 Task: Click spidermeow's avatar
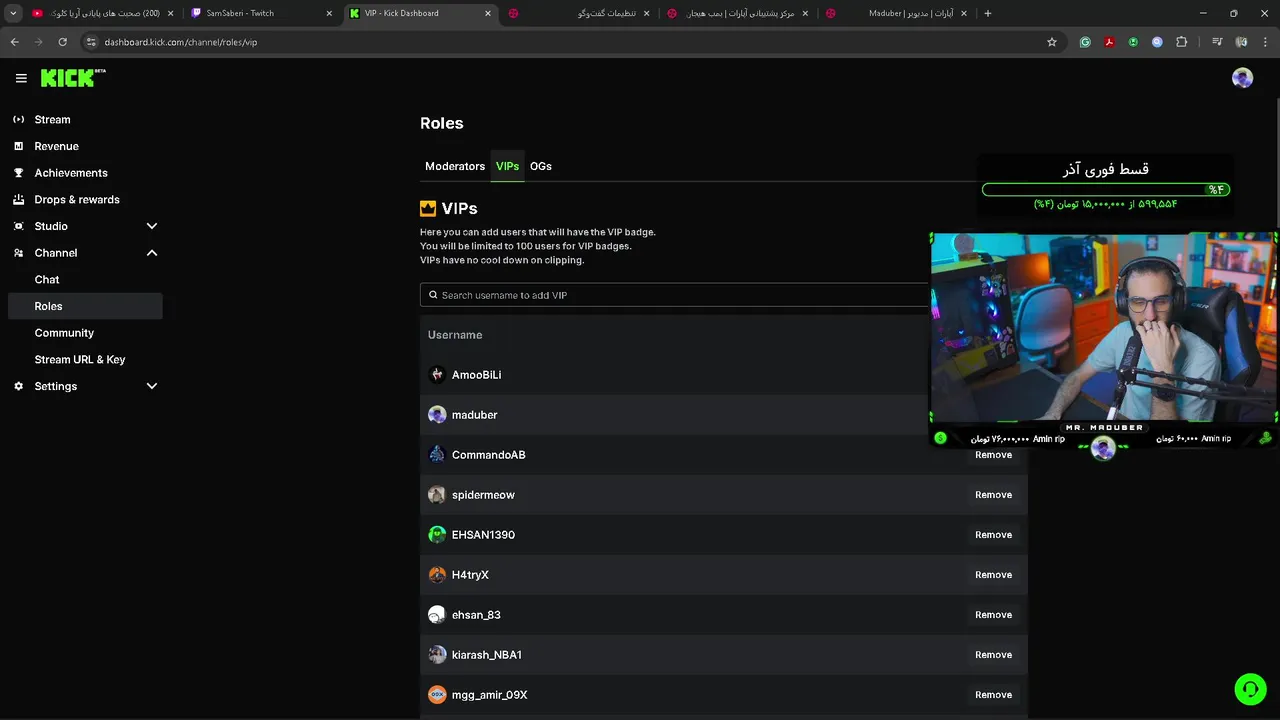click(437, 495)
